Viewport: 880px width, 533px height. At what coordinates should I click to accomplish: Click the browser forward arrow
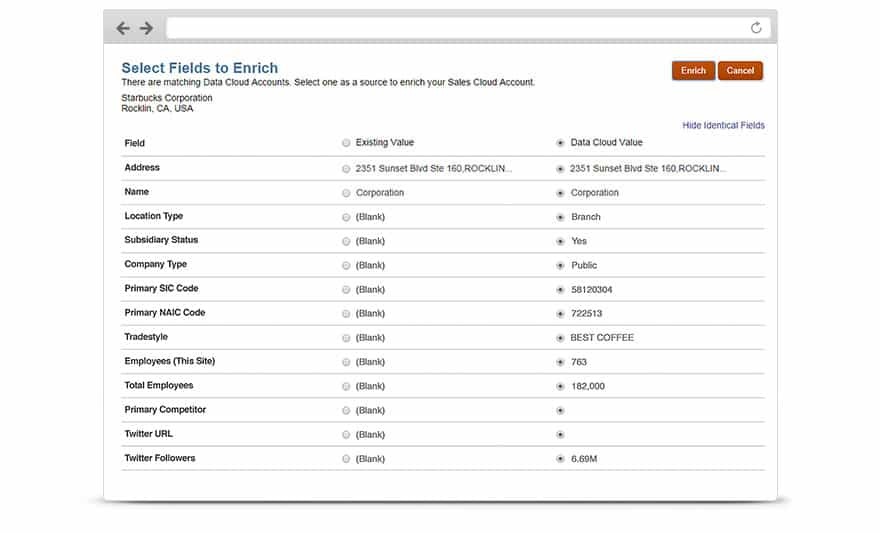click(146, 28)
